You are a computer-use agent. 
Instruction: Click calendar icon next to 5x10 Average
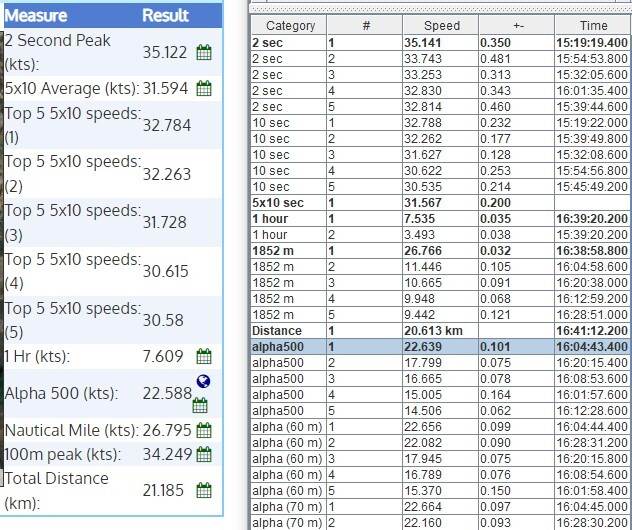tap(204, 88)
